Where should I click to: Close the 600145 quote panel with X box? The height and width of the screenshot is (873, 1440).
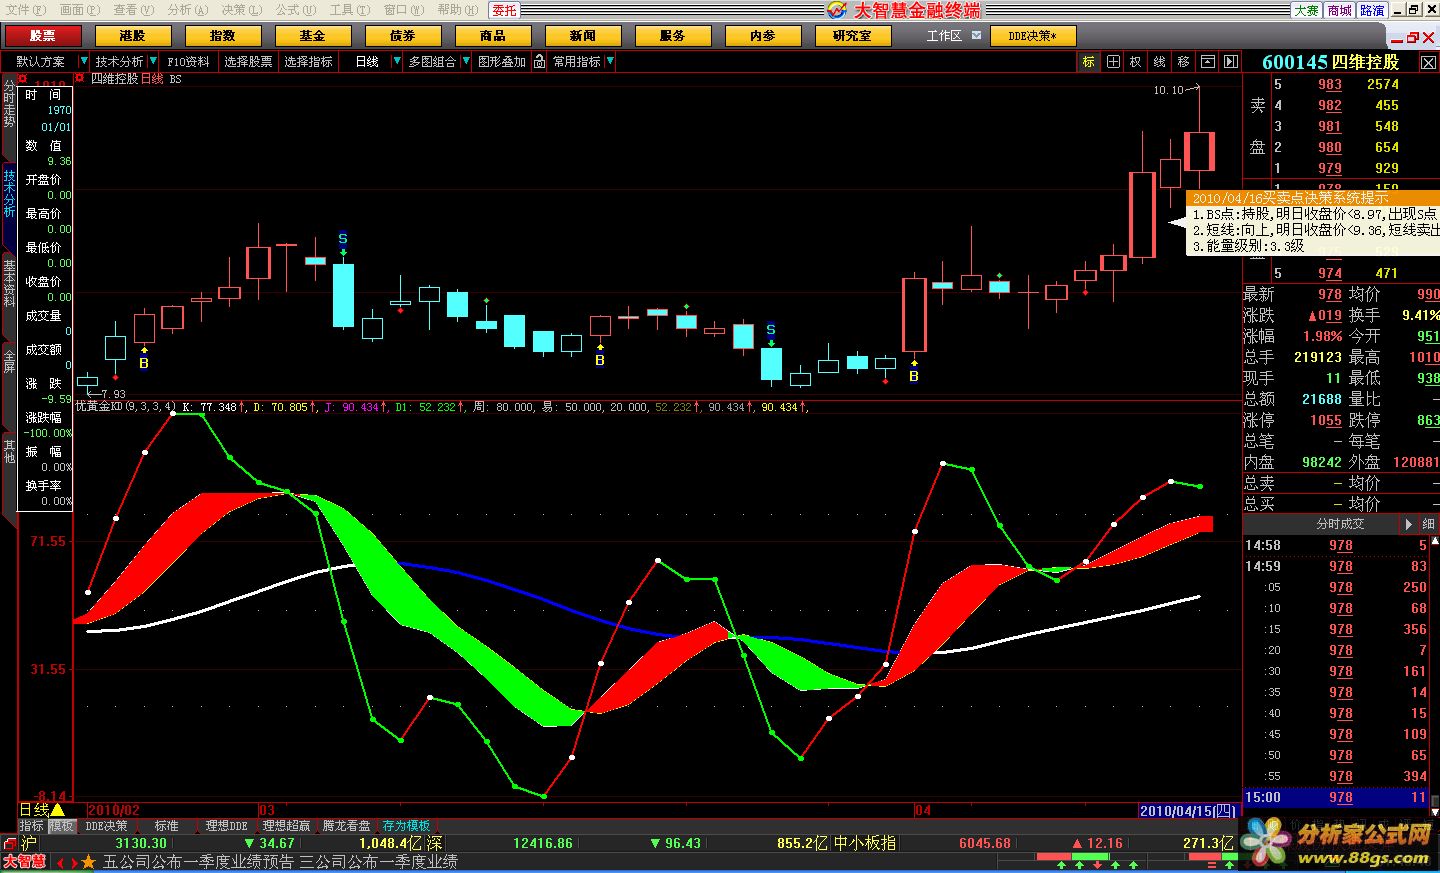pyautogui.click(x=1429, y=62)
